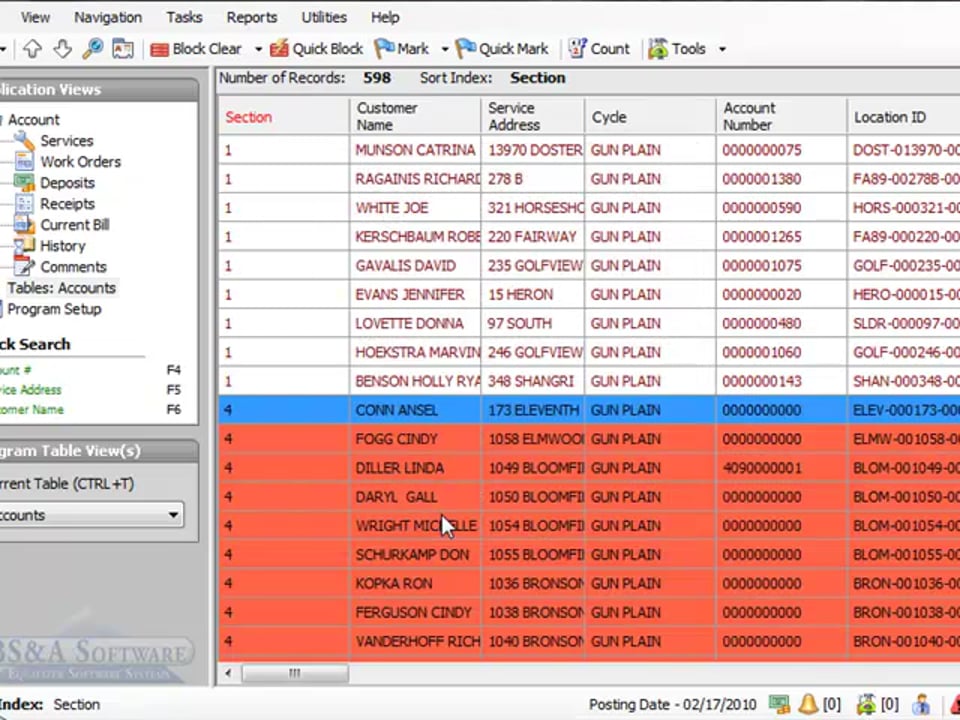Expand the Tools dropdown arrow
Screen dimensions: 960x720
722,49
